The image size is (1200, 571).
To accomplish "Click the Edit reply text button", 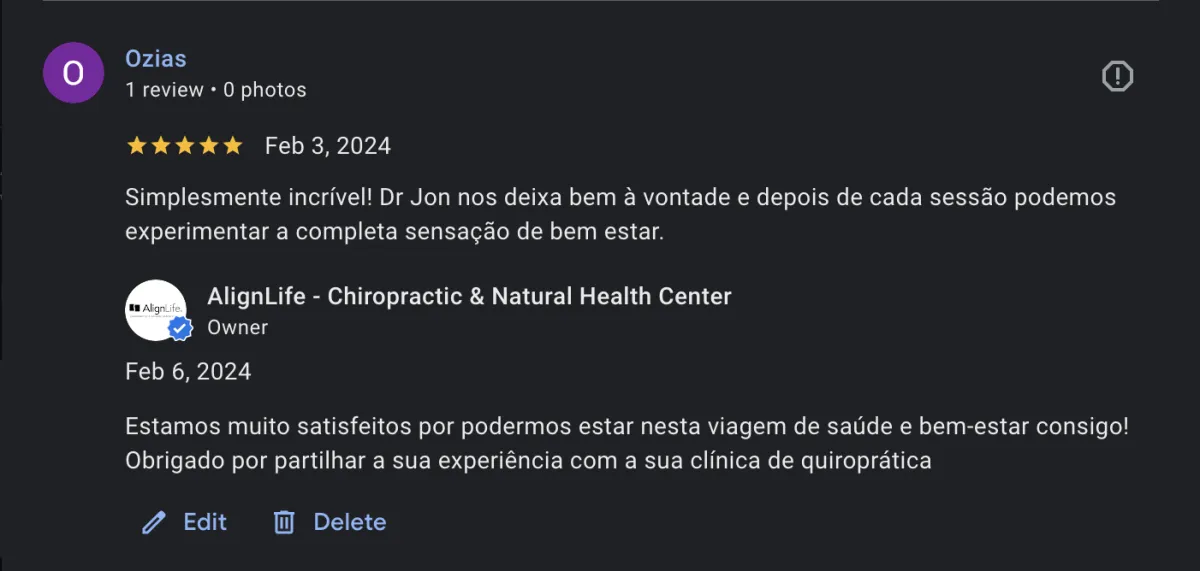I will pos(205,522).
